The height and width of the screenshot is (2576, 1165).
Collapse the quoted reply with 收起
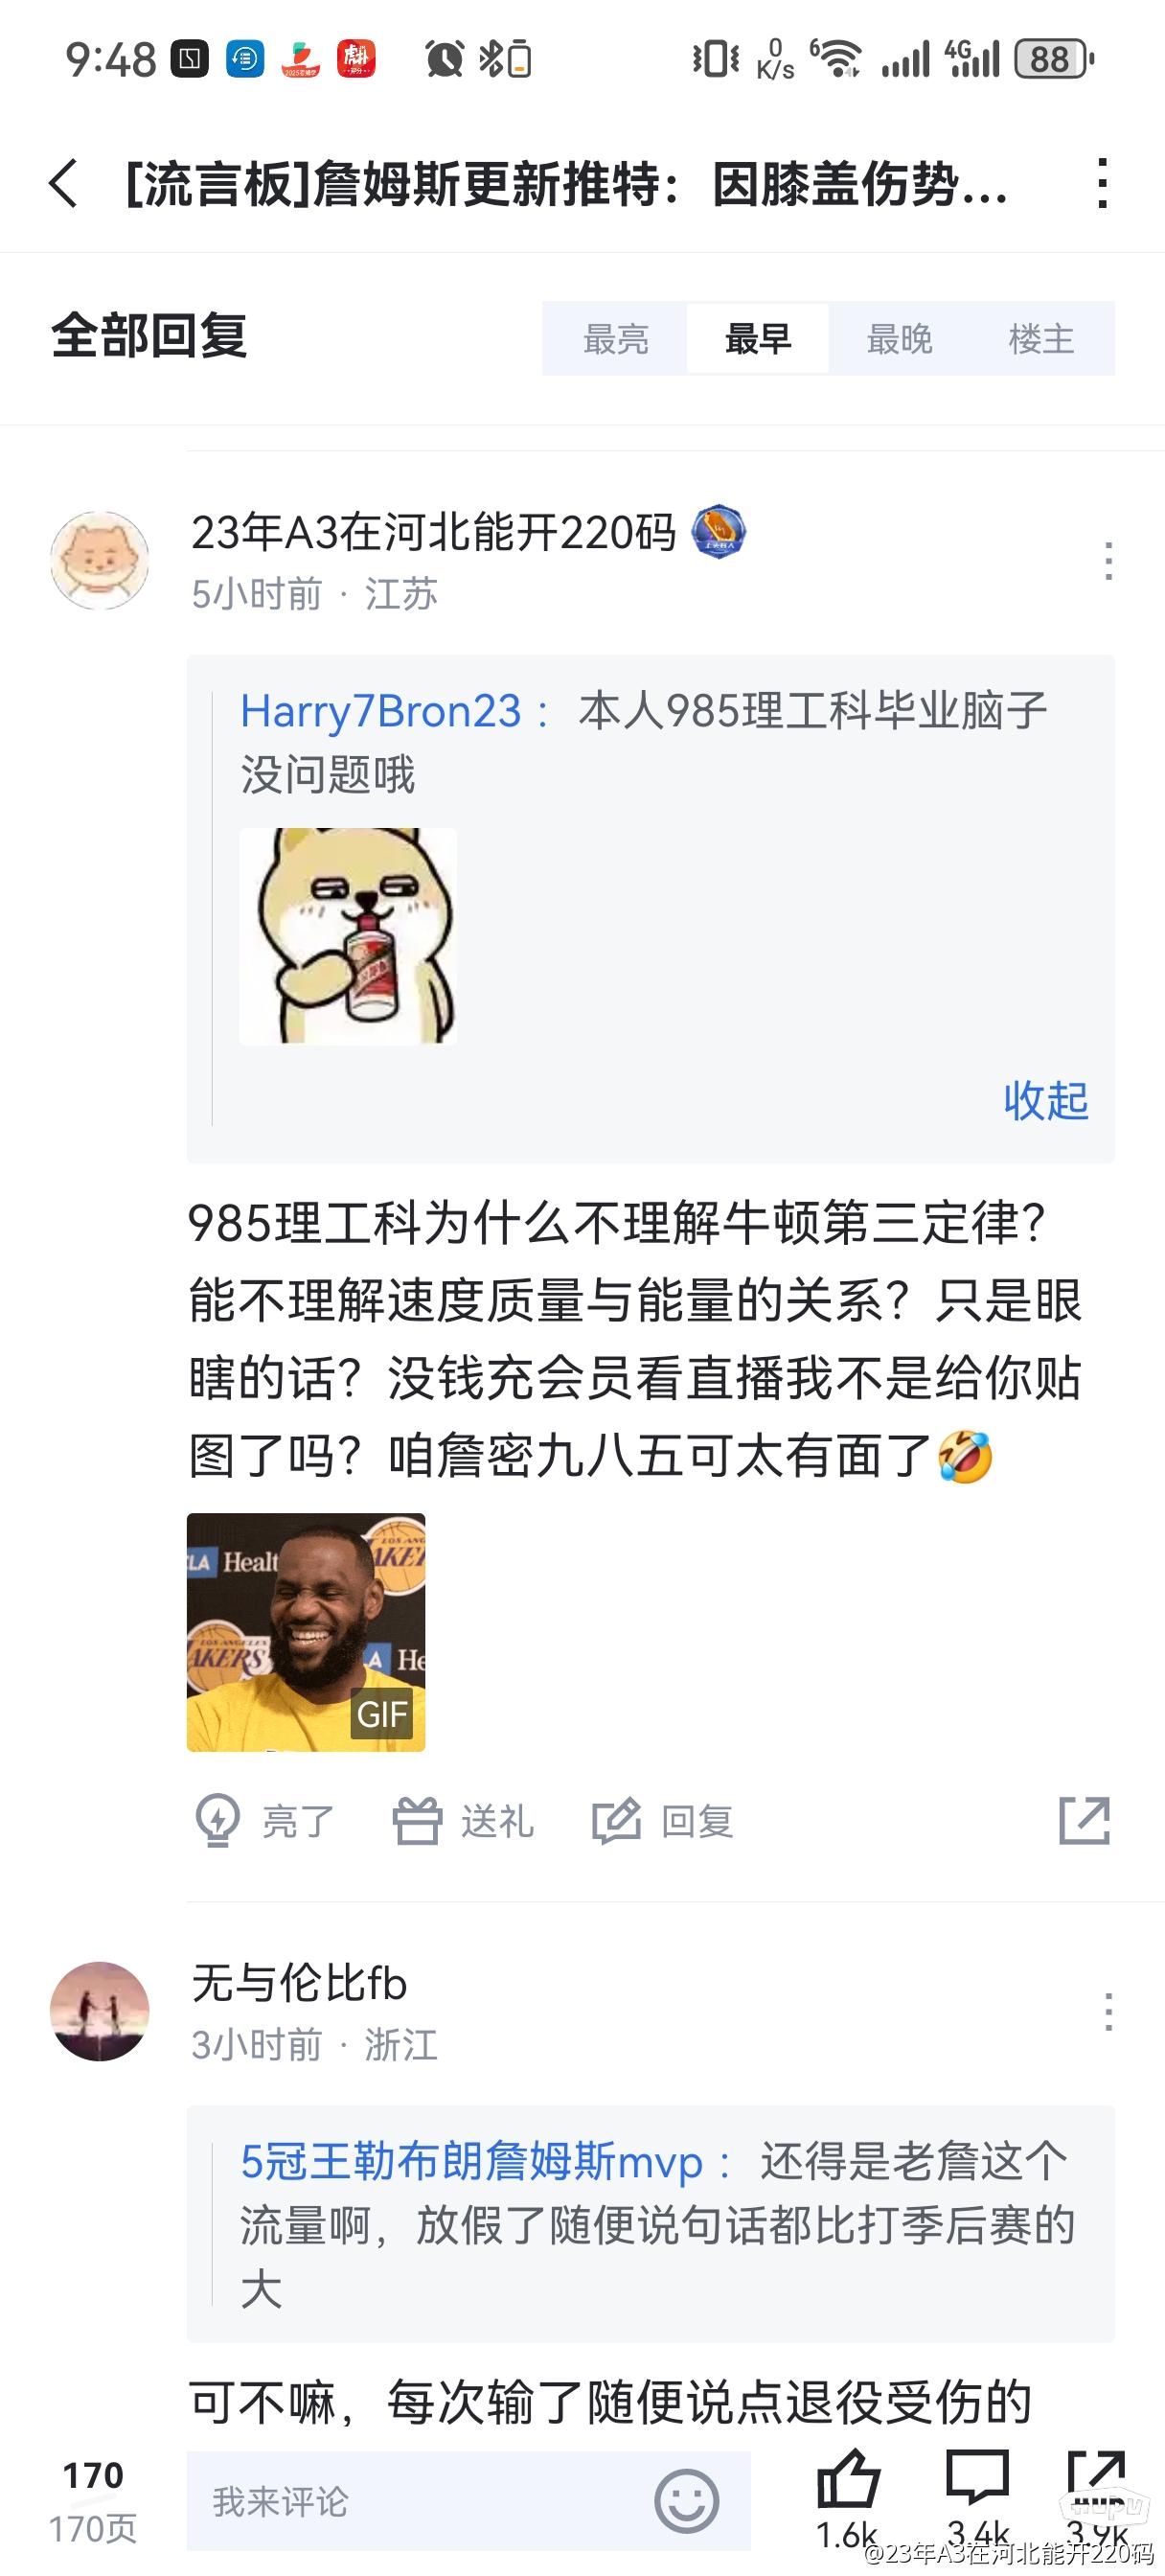1046,1101
